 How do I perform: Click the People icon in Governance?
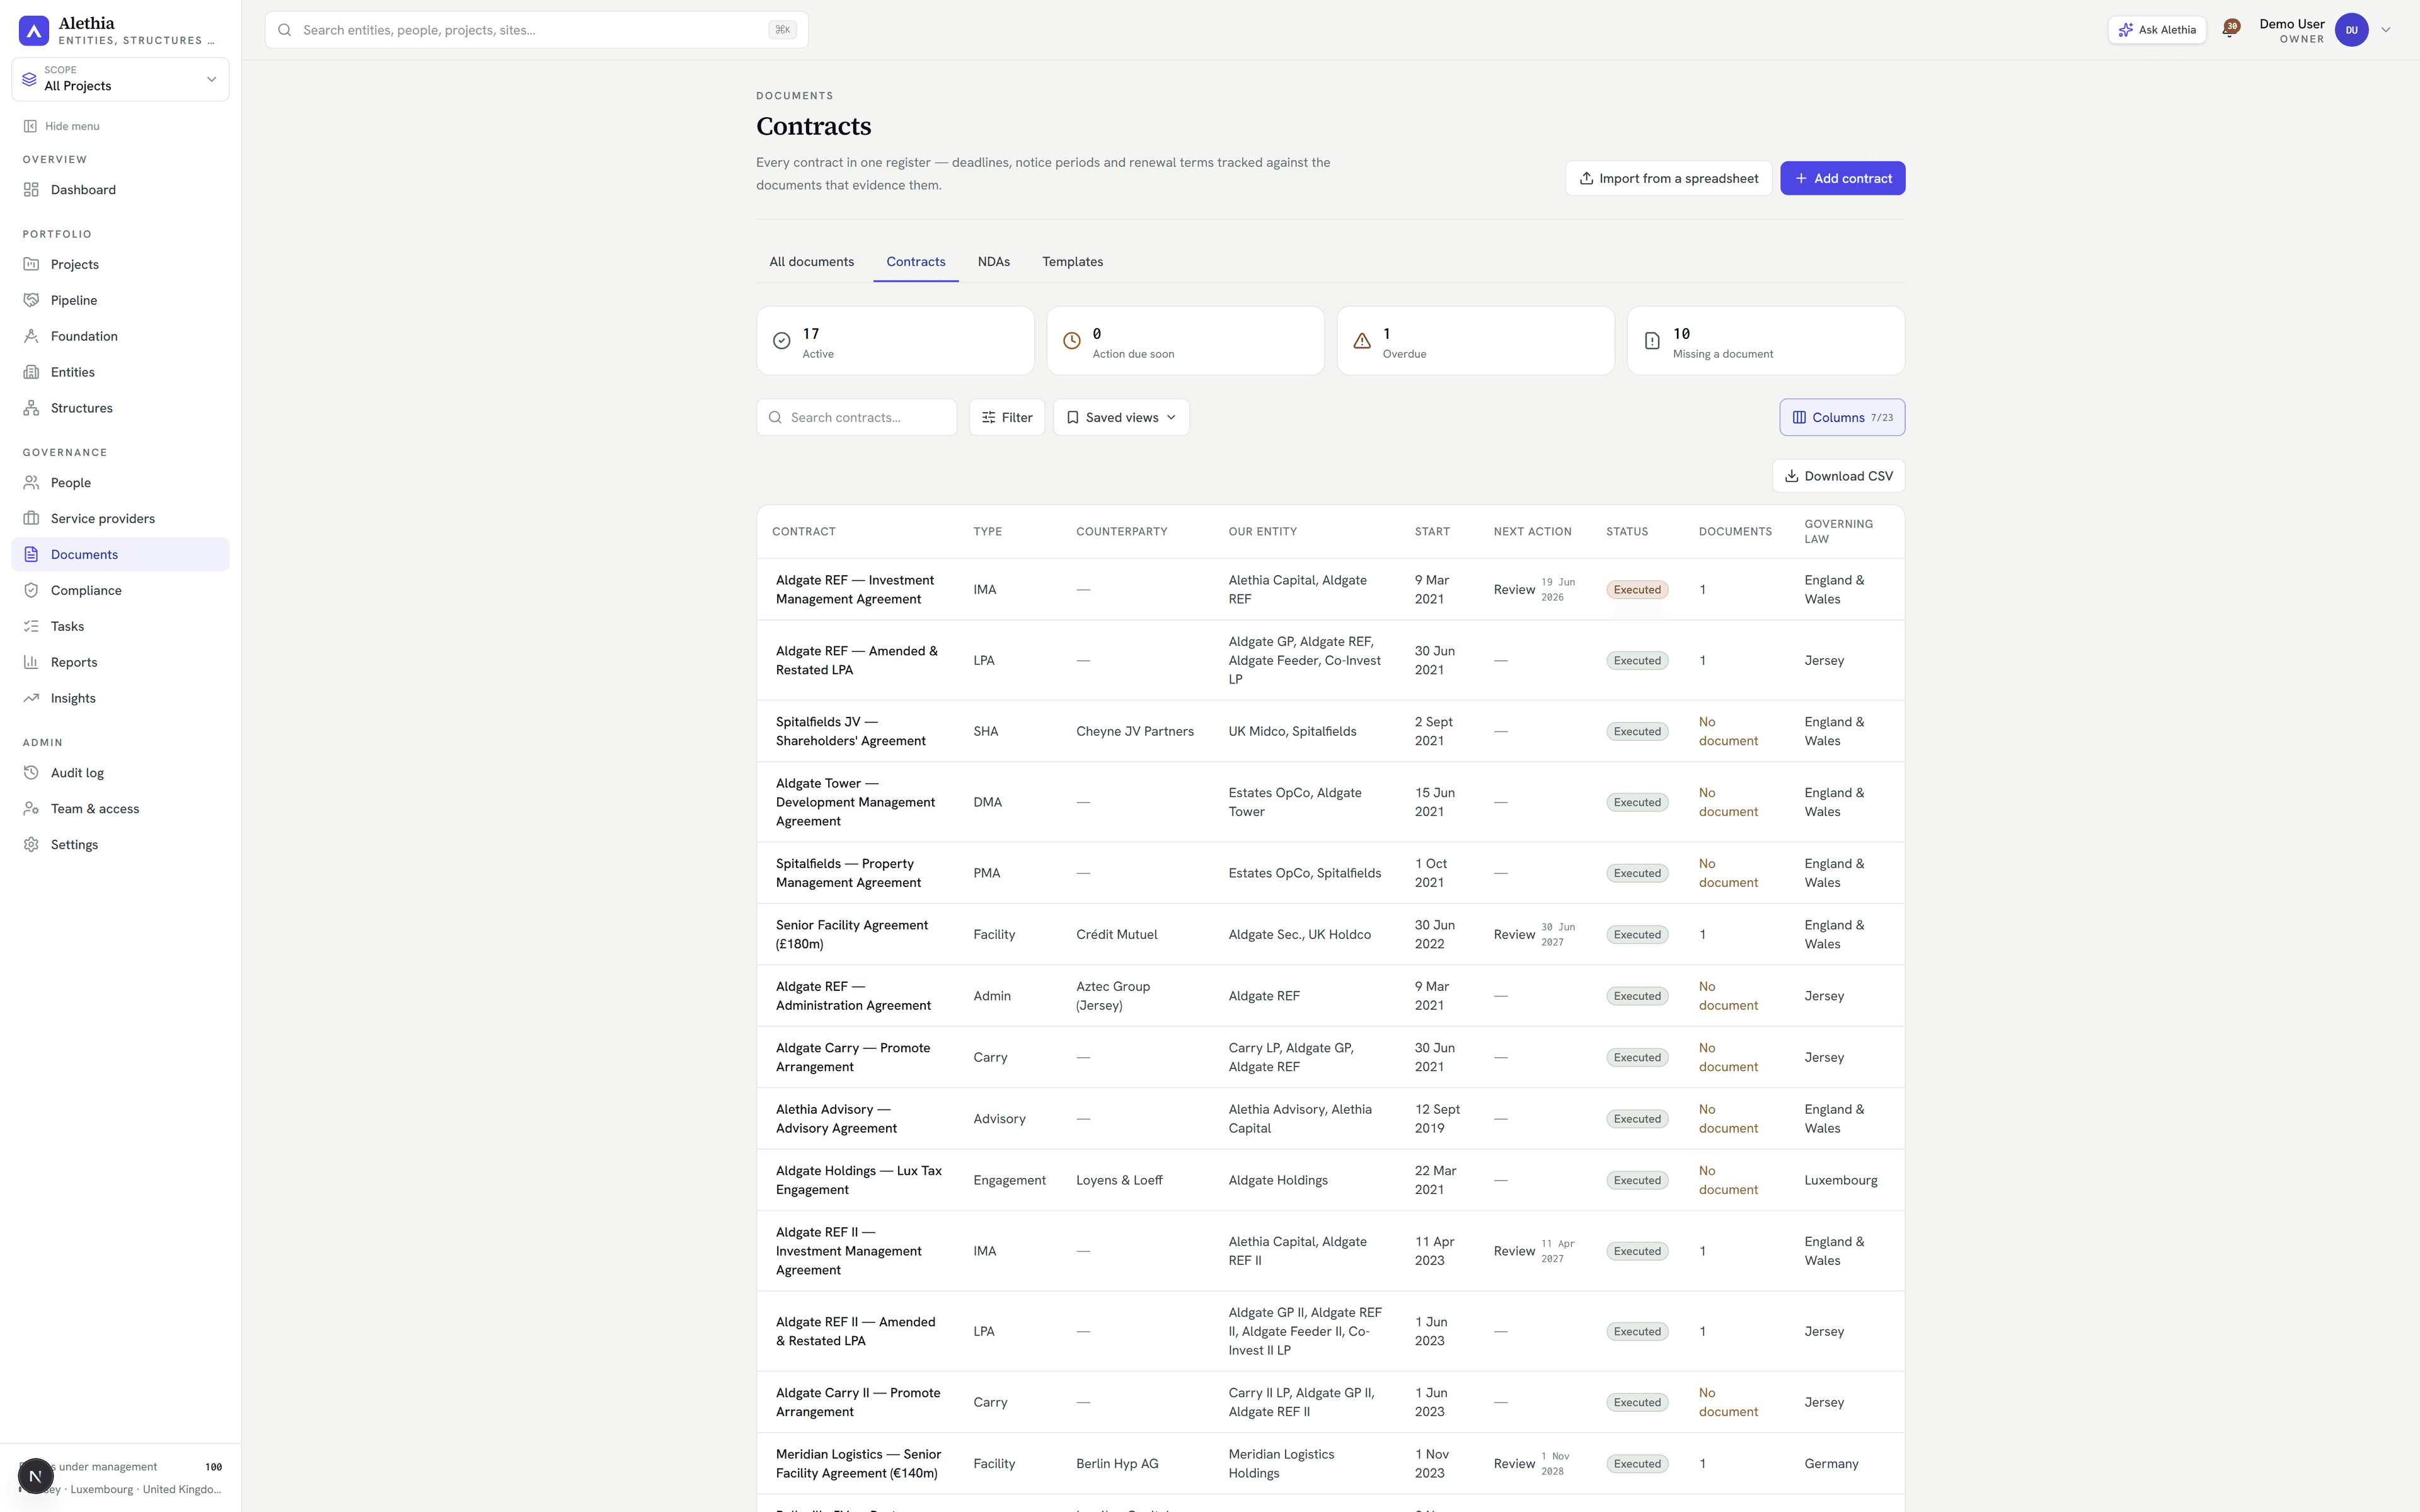(x=31, y=482)
